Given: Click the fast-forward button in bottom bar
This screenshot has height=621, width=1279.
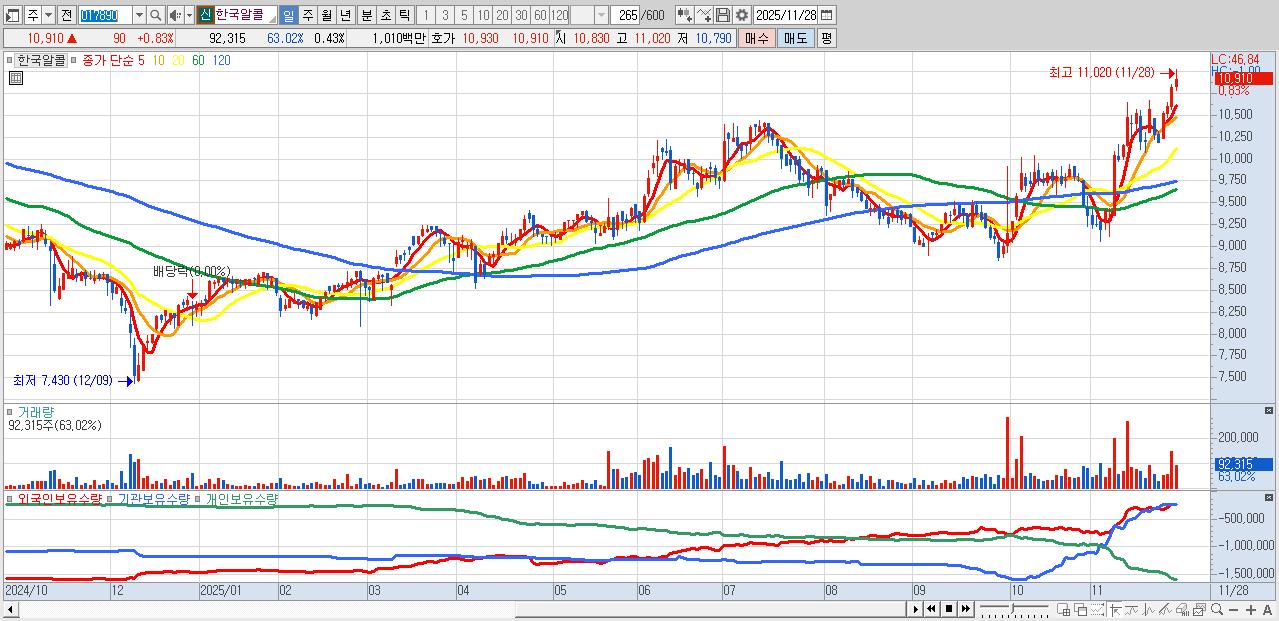Looking at the screenshot, I should pos(966,609).
